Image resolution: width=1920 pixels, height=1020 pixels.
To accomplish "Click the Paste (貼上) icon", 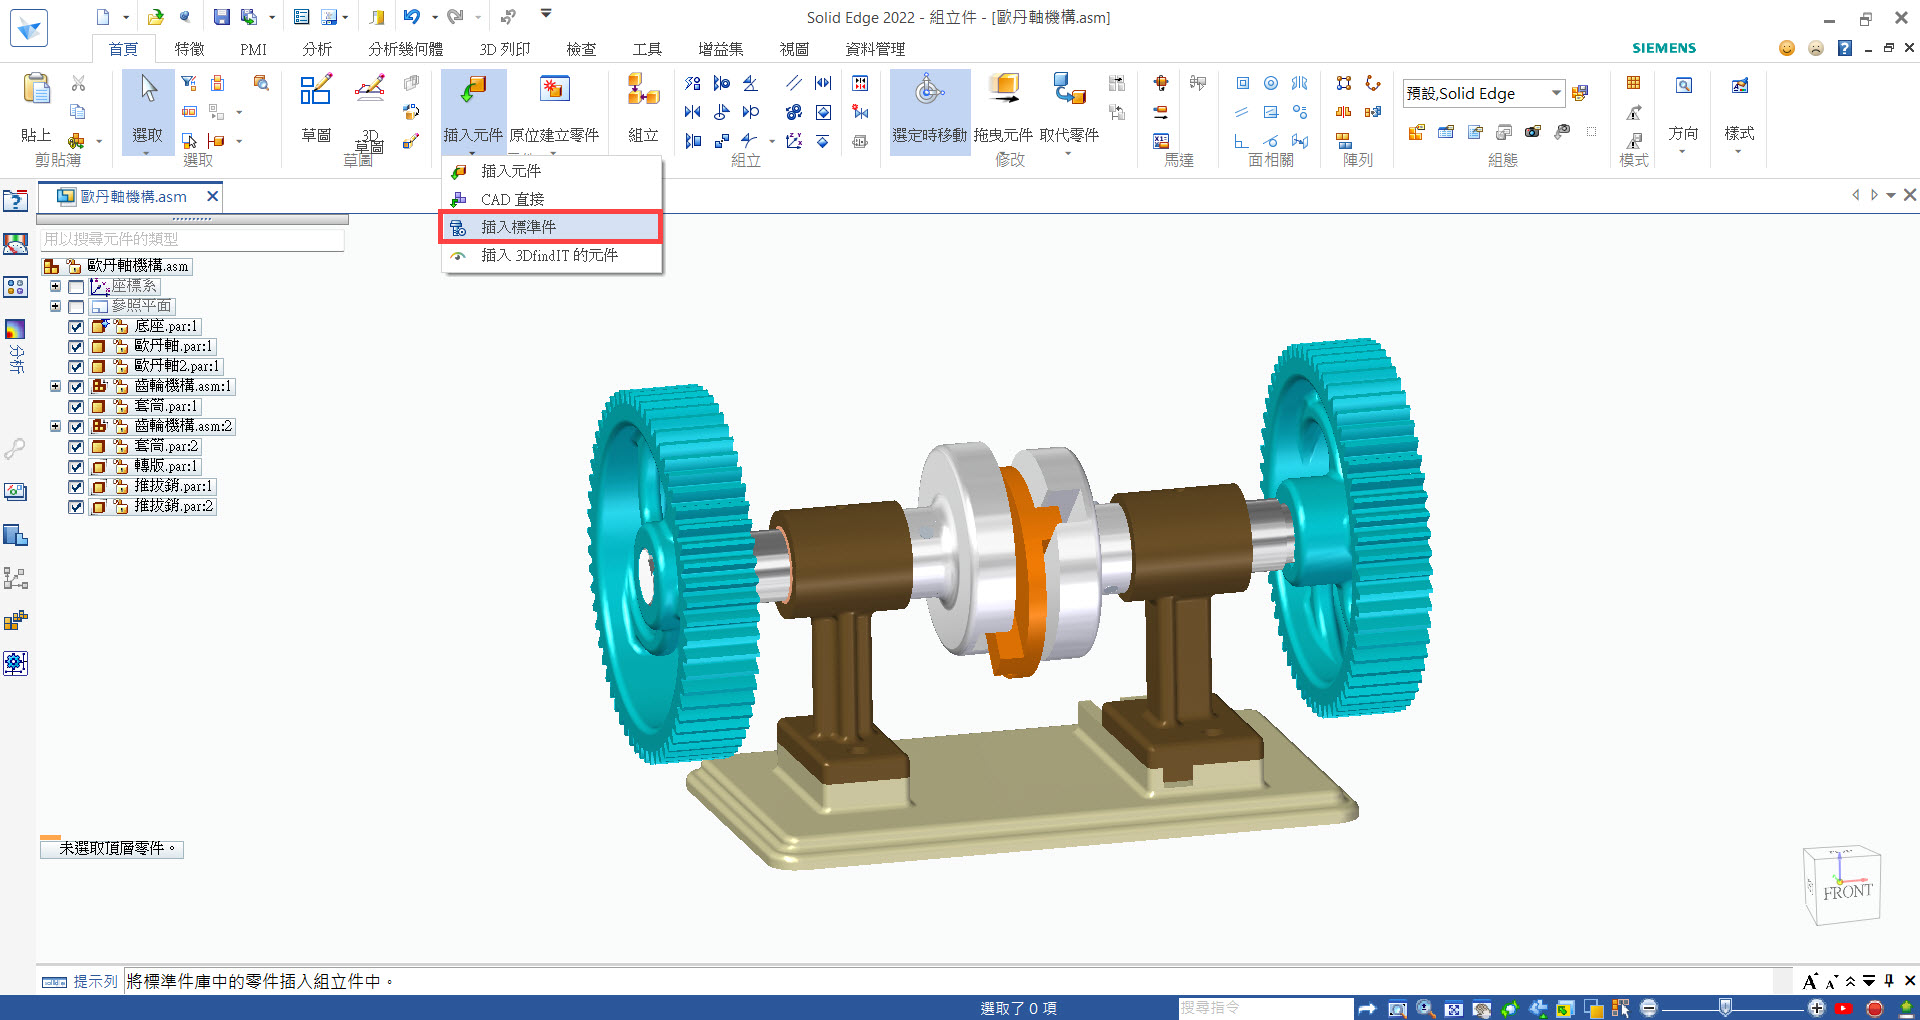I will click(36, 91).
